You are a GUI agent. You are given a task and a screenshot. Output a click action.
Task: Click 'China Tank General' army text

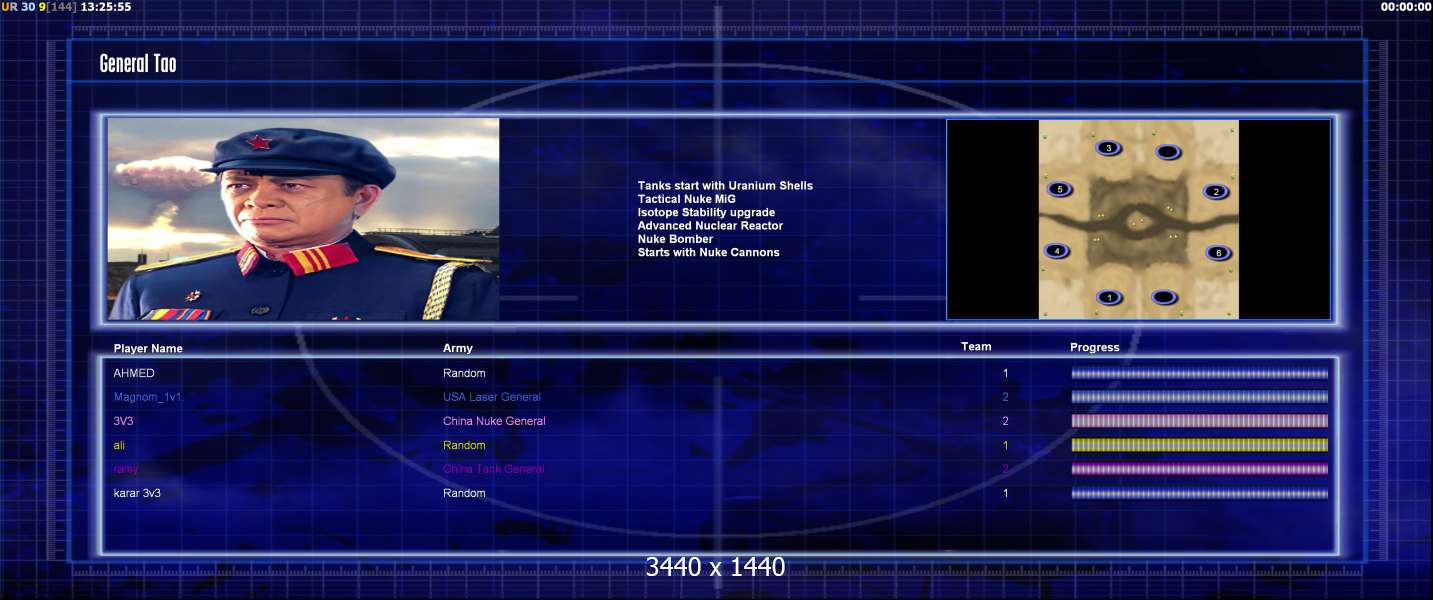[x=494, y=469]
